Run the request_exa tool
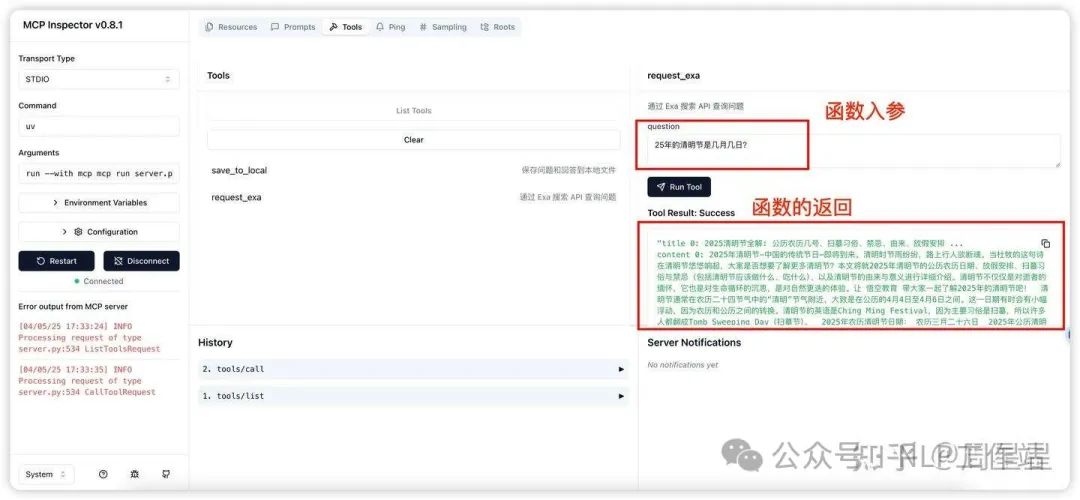Image resolution: width=1080 pixels, height=500 pixels. tap(678, 187)
